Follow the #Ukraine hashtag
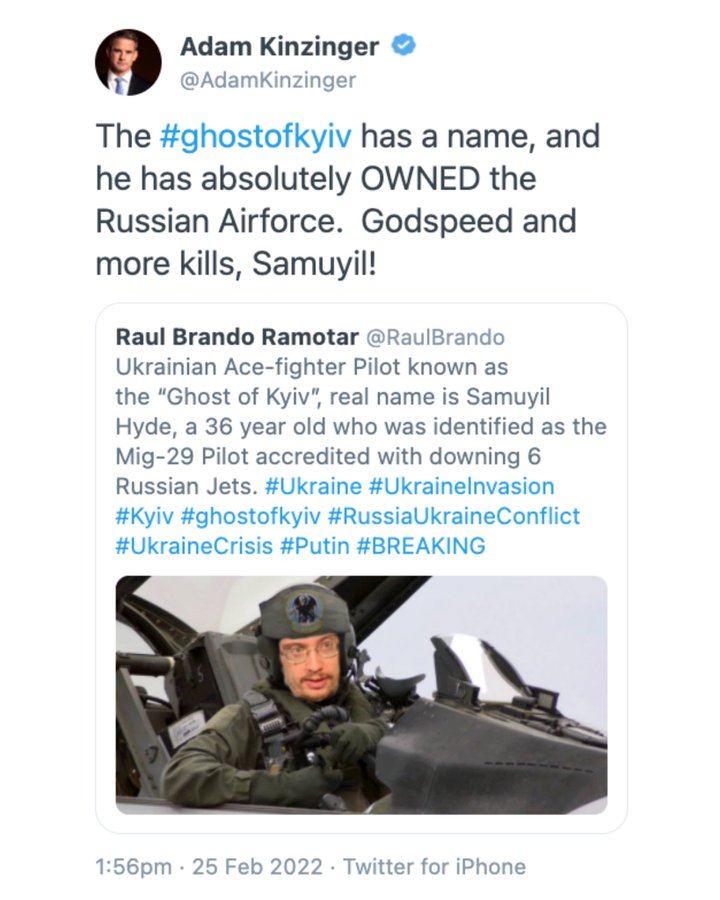 point(313,486)
